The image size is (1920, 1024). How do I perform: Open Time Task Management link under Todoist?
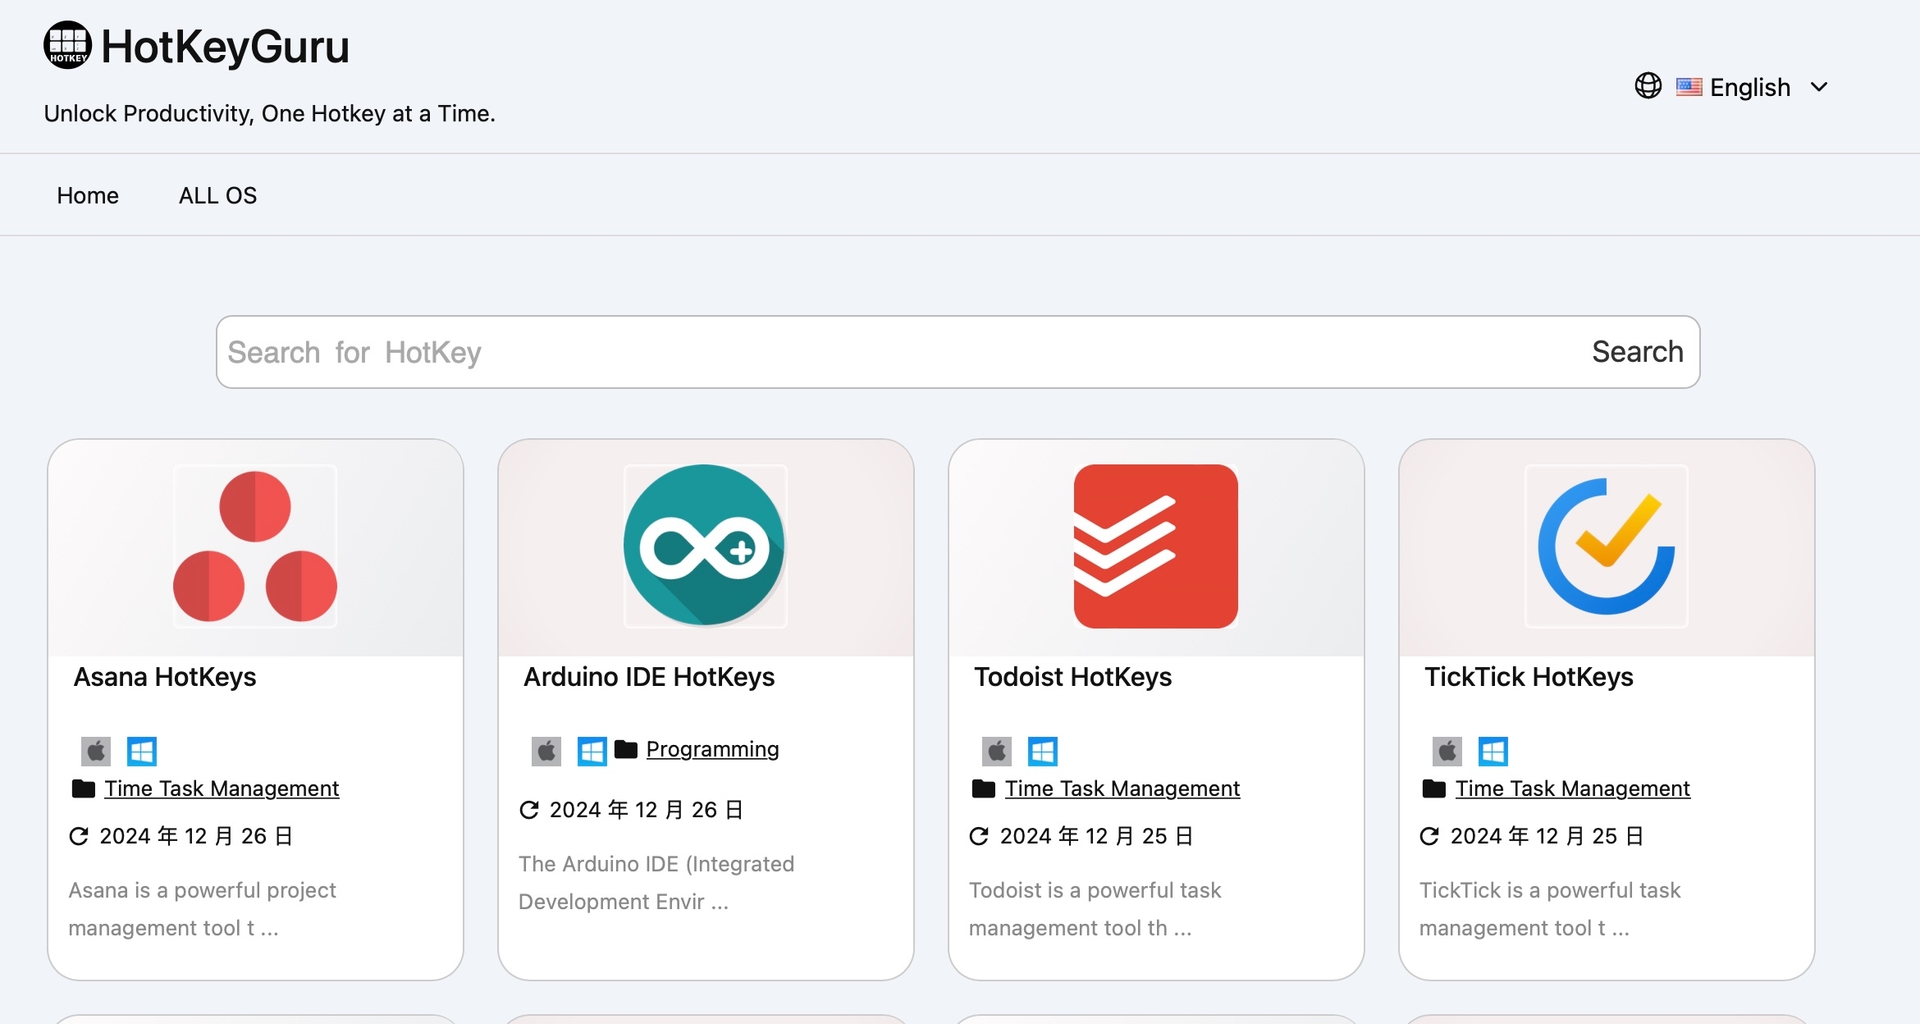tap(1122, 789)
